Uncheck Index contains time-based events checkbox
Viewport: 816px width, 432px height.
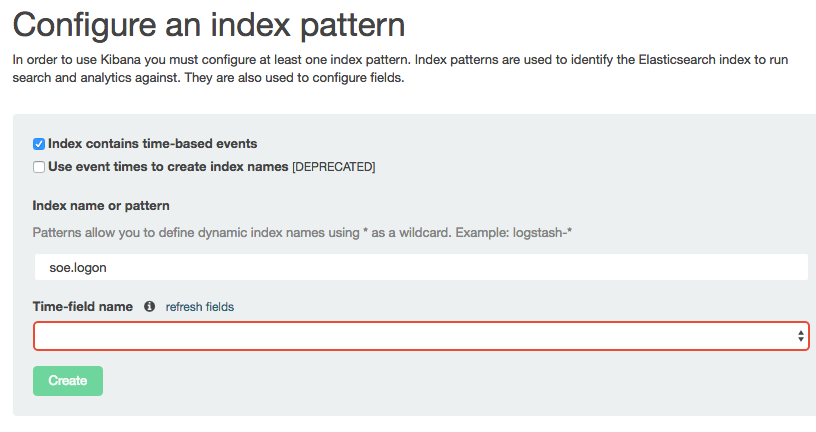point(39,144)
